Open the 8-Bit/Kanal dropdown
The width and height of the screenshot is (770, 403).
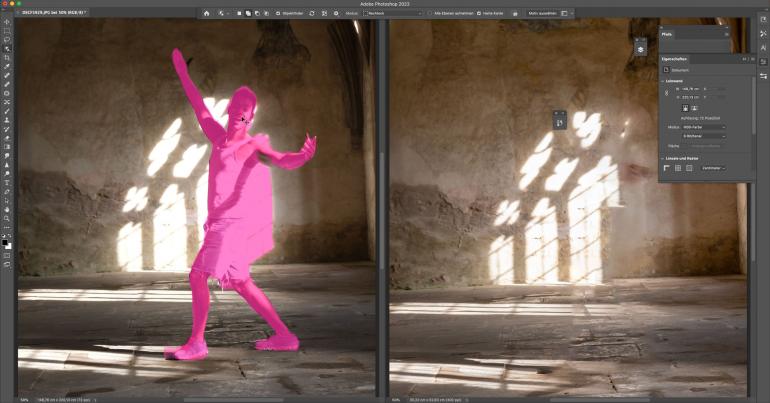pos(704,136)
